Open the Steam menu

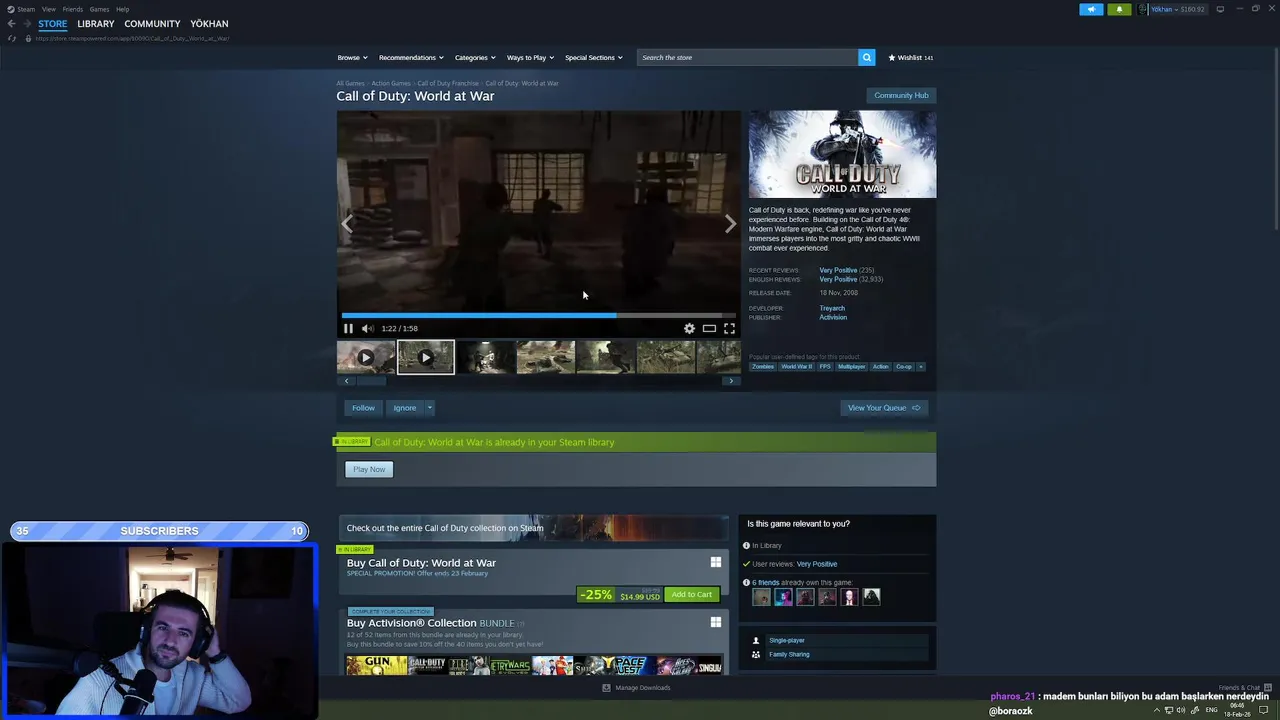pyautogui.click(x=21, y=9)
